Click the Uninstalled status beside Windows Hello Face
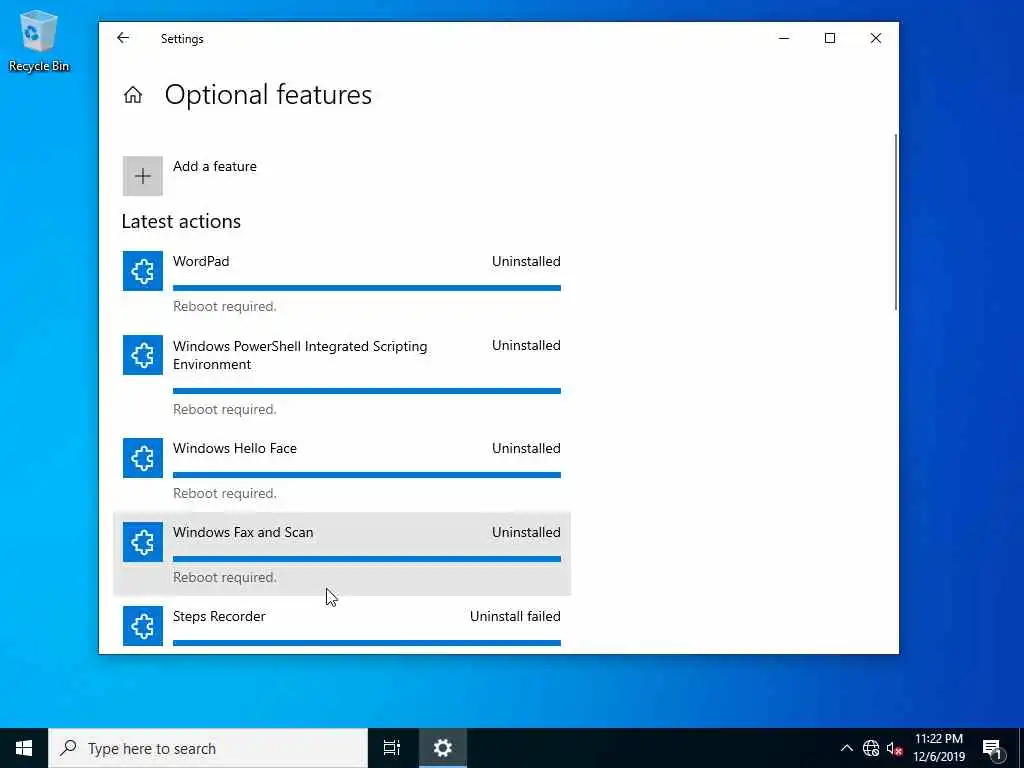 [x=526, y=448]
